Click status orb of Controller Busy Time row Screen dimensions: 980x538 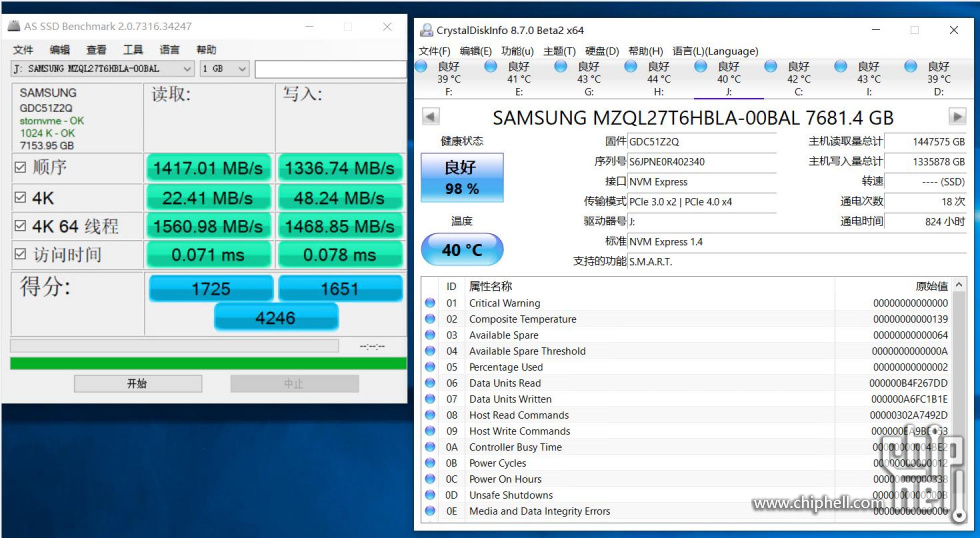[430, 447]
